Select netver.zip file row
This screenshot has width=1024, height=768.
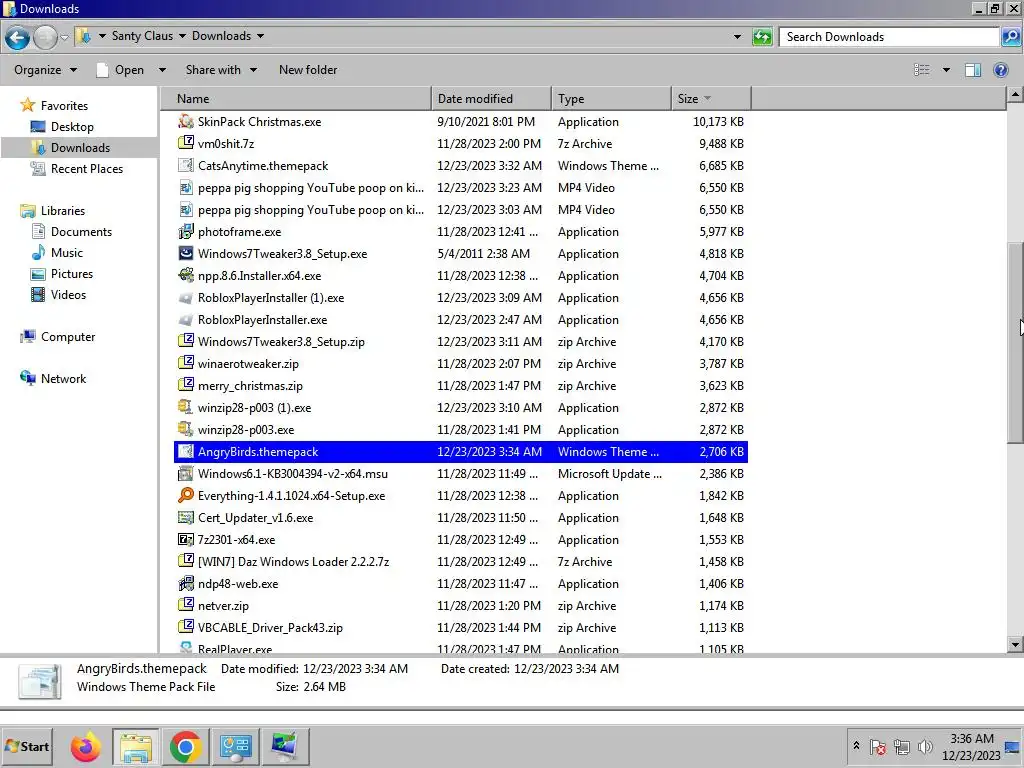click(x=460, y=606)
